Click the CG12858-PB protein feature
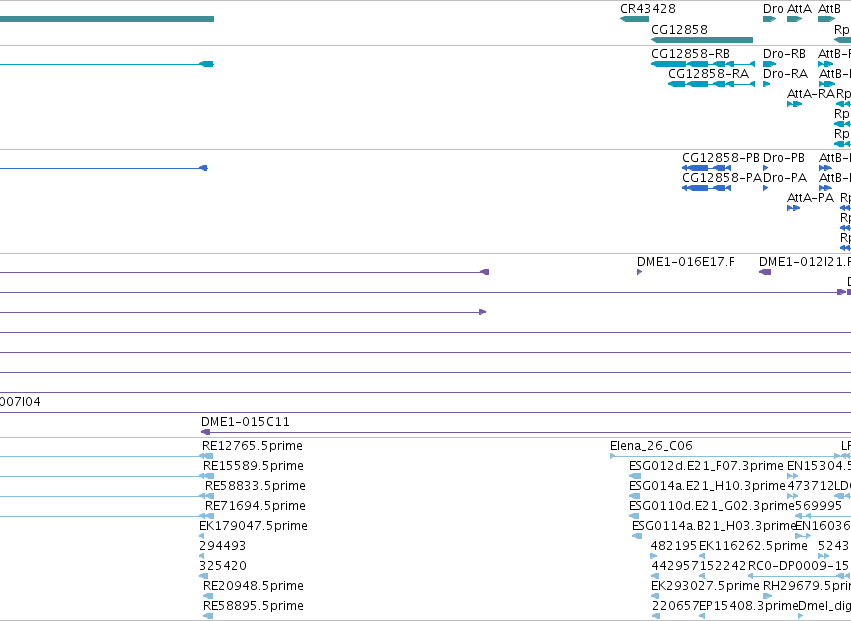The width and height of the screenshot is (851, 621). [x=706, y=168]
